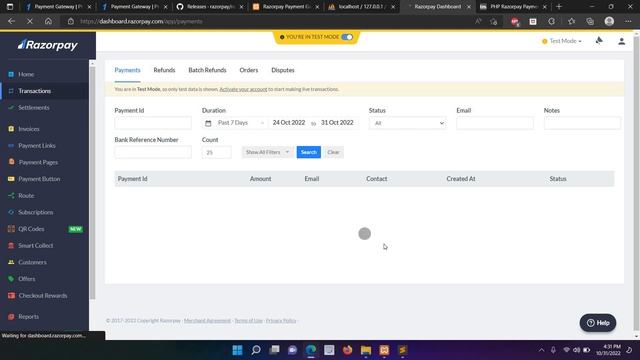Go to Invoices
The image size is (640, 360).
29,129
